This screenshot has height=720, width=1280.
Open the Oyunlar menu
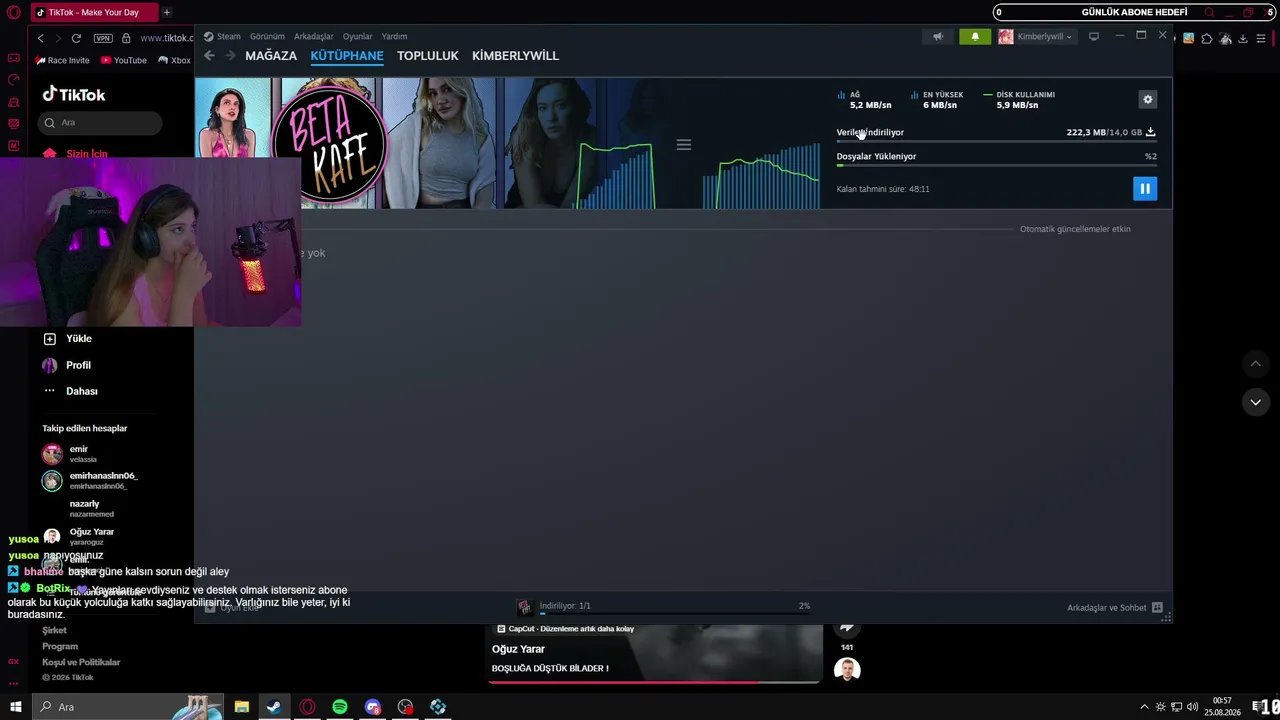[358, 37]
